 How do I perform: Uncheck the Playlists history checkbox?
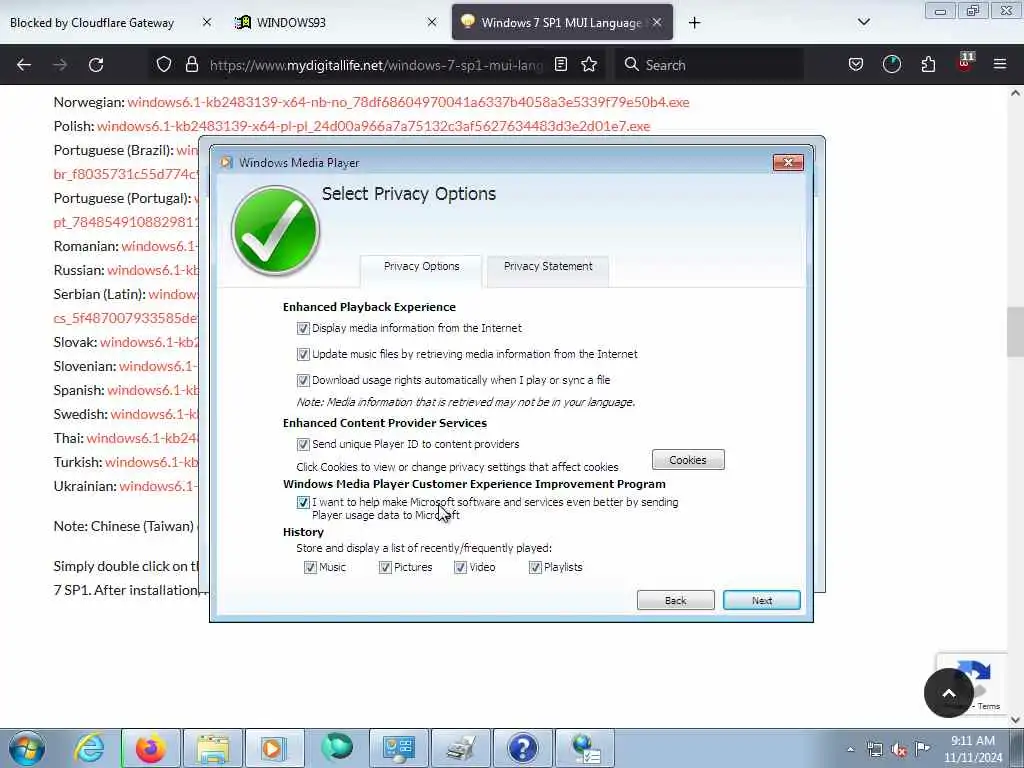click(535, 568)
